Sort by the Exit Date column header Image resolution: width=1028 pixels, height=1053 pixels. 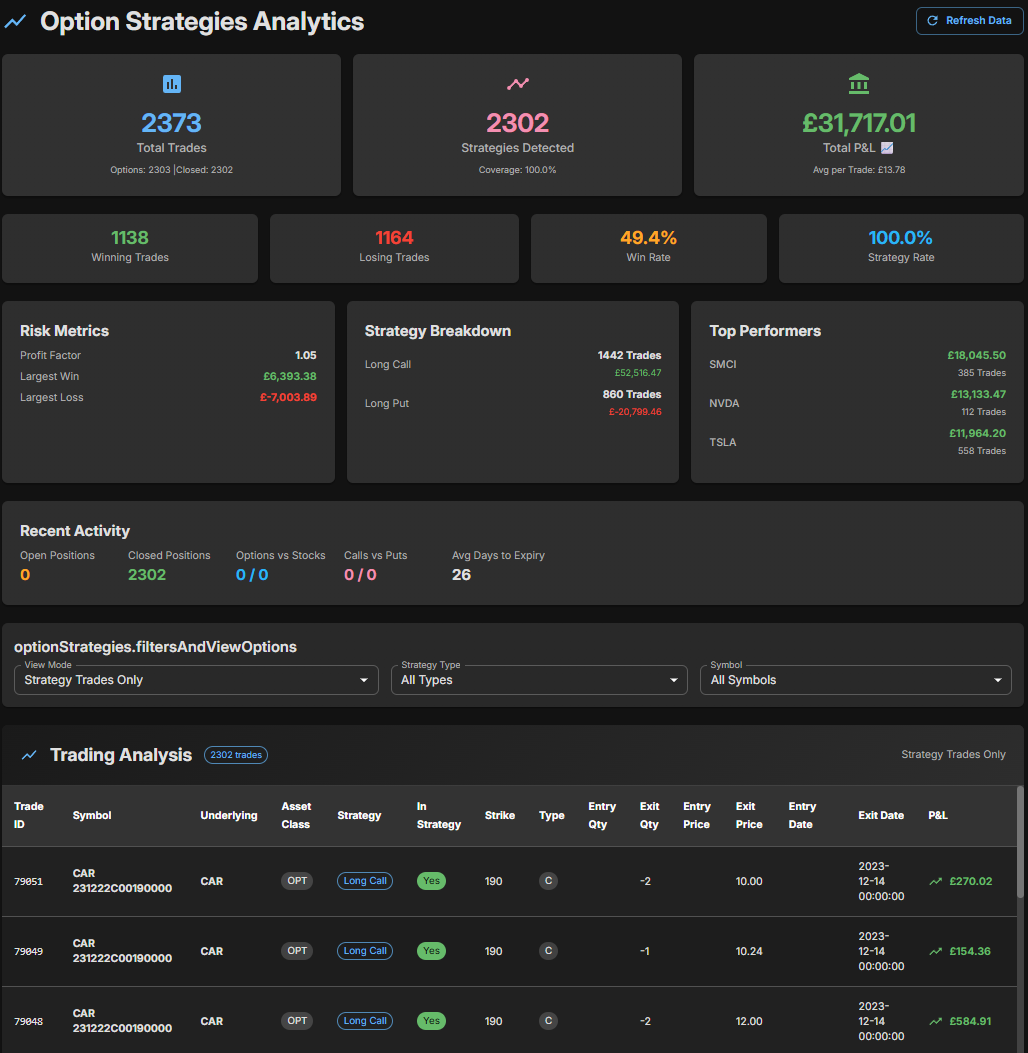pos(880,815)
